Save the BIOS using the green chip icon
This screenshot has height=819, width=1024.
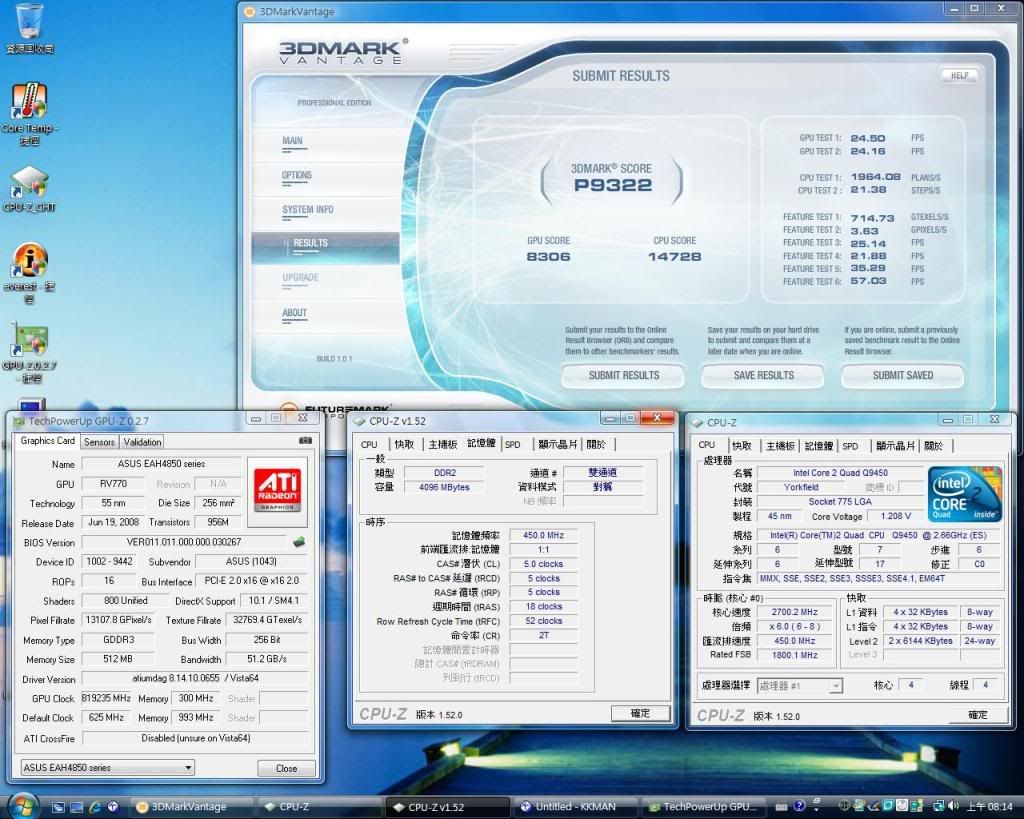coord(299,540)
